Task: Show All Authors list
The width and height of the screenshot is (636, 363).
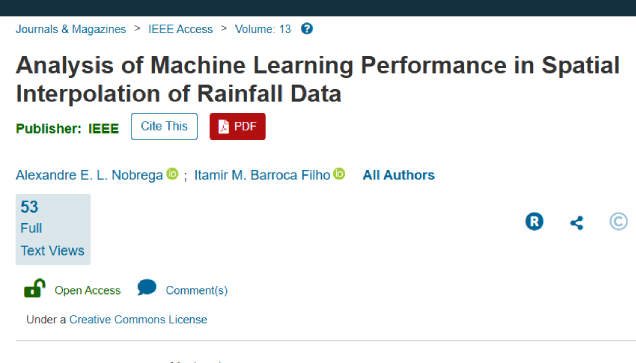Action: (398, 175)
